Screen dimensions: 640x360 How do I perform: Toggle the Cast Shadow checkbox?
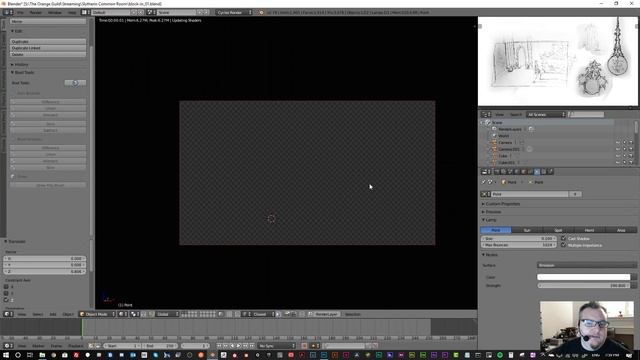564,238
